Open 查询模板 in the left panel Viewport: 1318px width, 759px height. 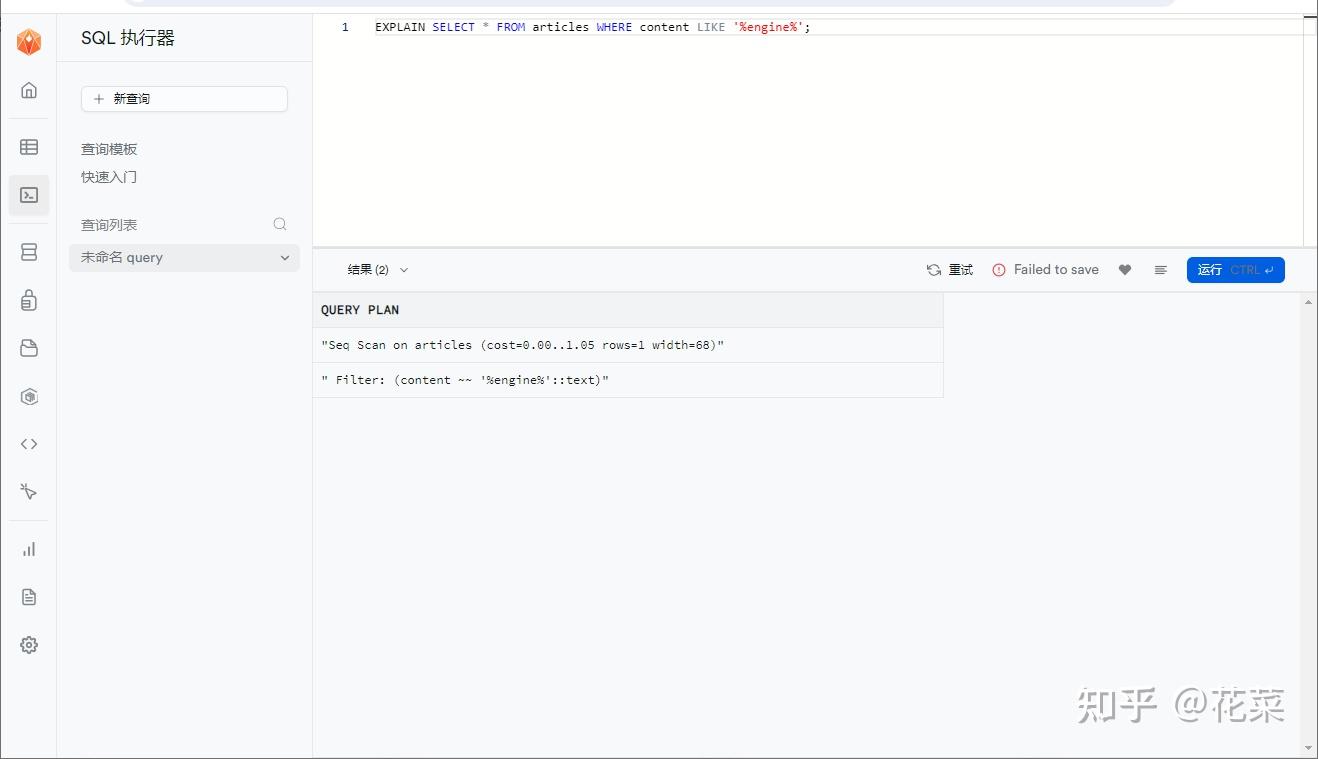(109, 148)
